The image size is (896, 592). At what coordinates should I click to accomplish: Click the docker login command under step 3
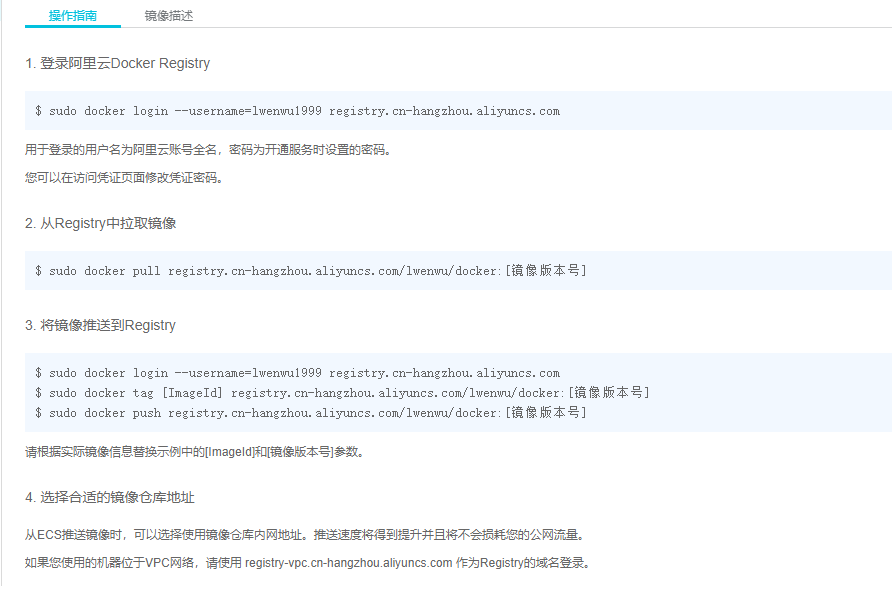(297, 373)
